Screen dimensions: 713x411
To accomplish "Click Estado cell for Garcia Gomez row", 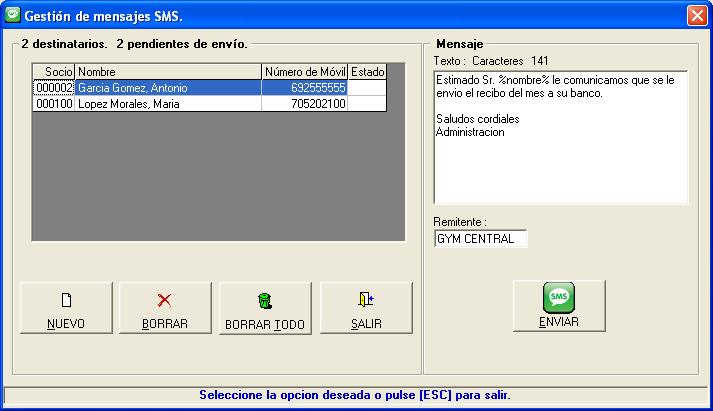I will (x=367, y=88).
